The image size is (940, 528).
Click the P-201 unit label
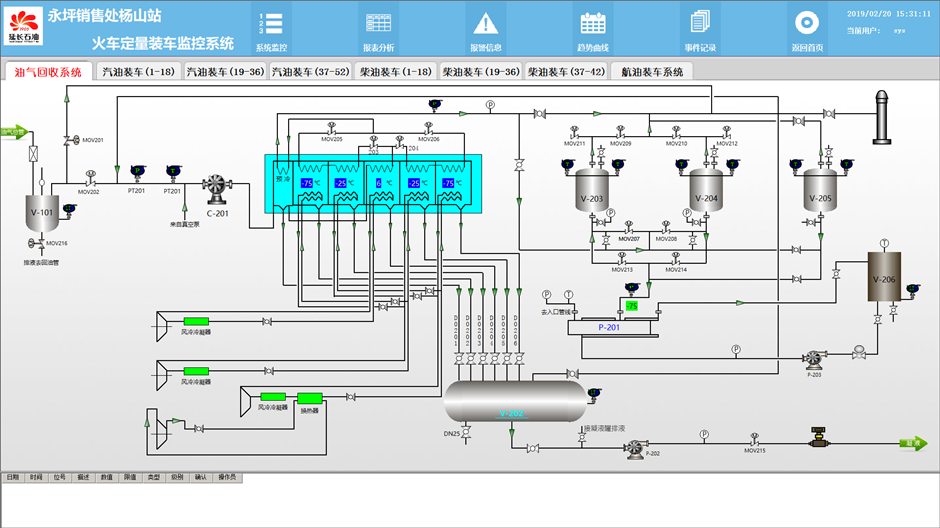(610, 326)
